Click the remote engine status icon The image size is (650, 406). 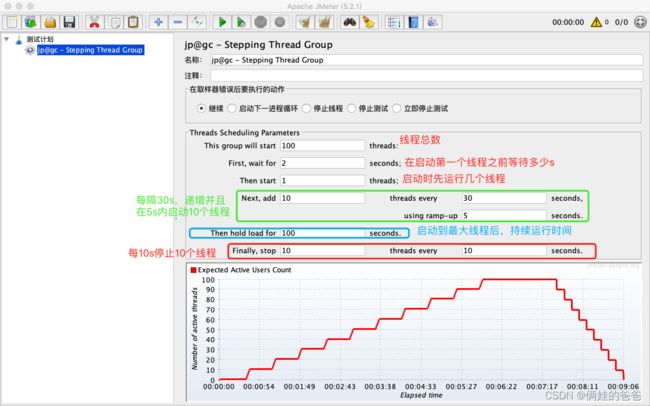640,22
